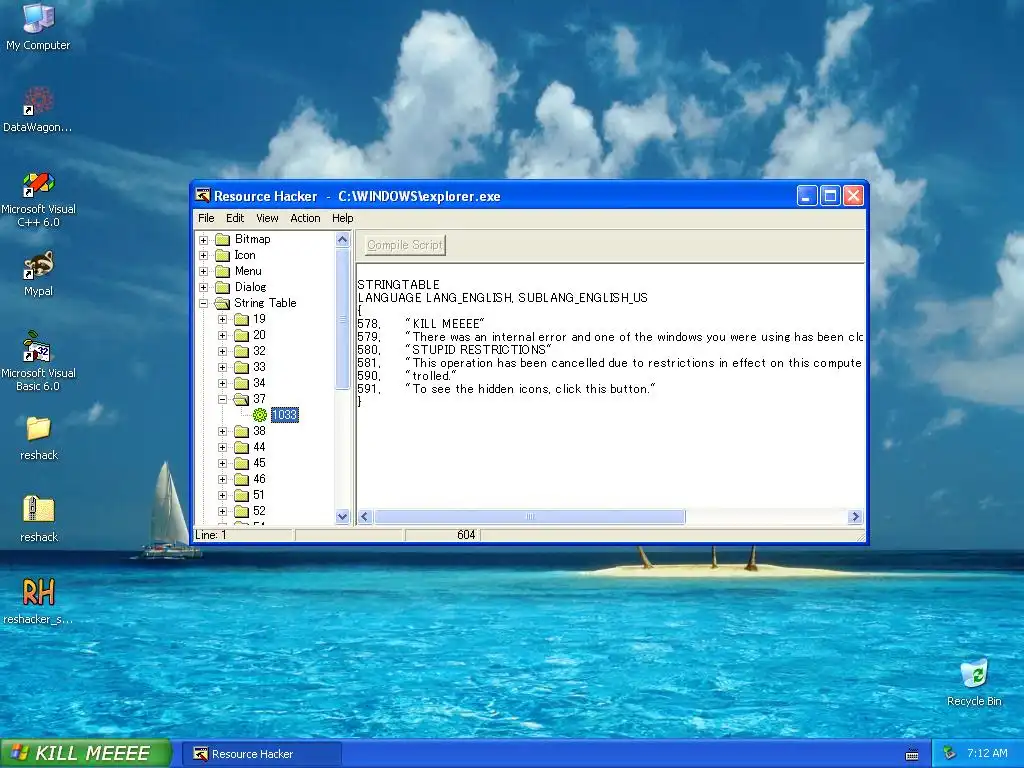Open the View menu
1024x768 pixels.
coord(267,218)
